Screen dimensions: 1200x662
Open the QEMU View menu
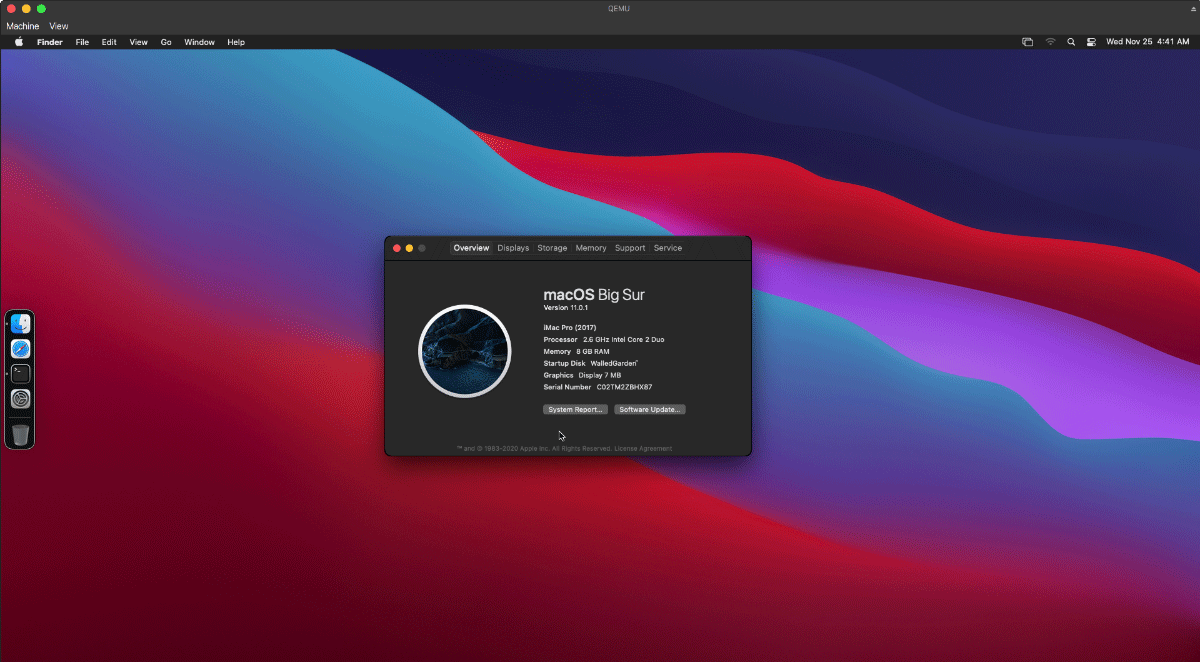pyautogui.click(x=59, y=26)
